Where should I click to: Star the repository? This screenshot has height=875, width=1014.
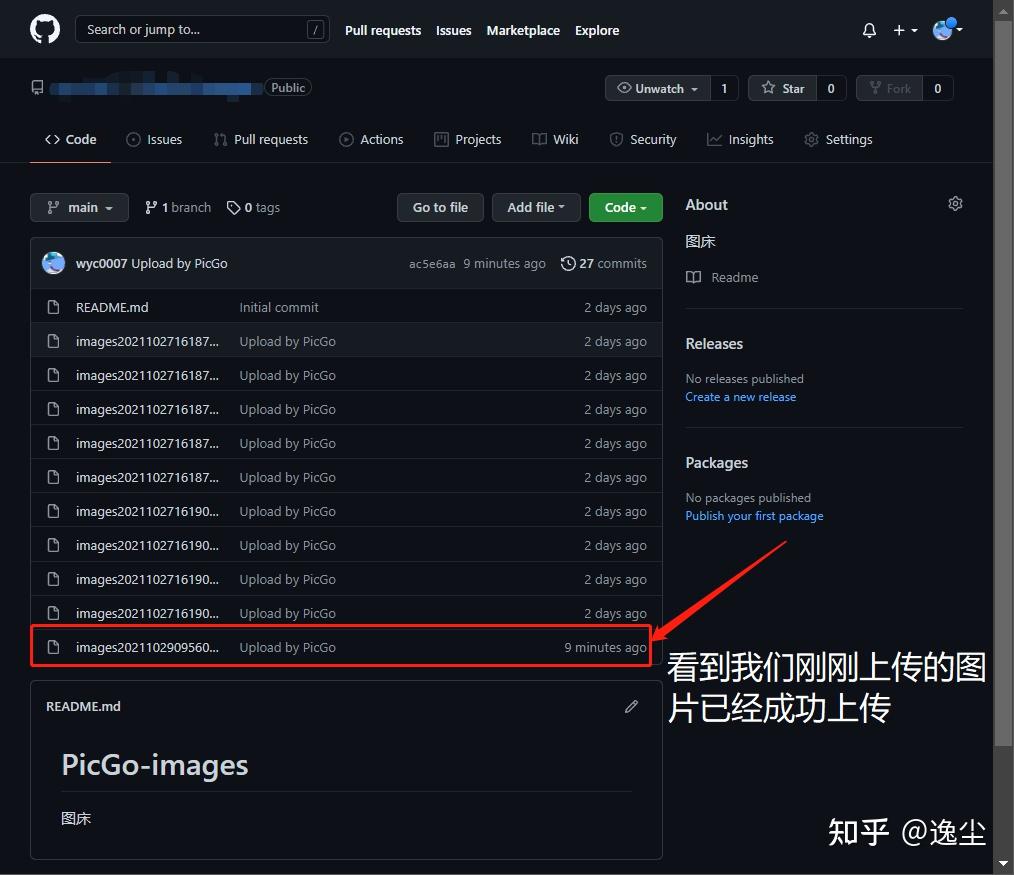783,88
